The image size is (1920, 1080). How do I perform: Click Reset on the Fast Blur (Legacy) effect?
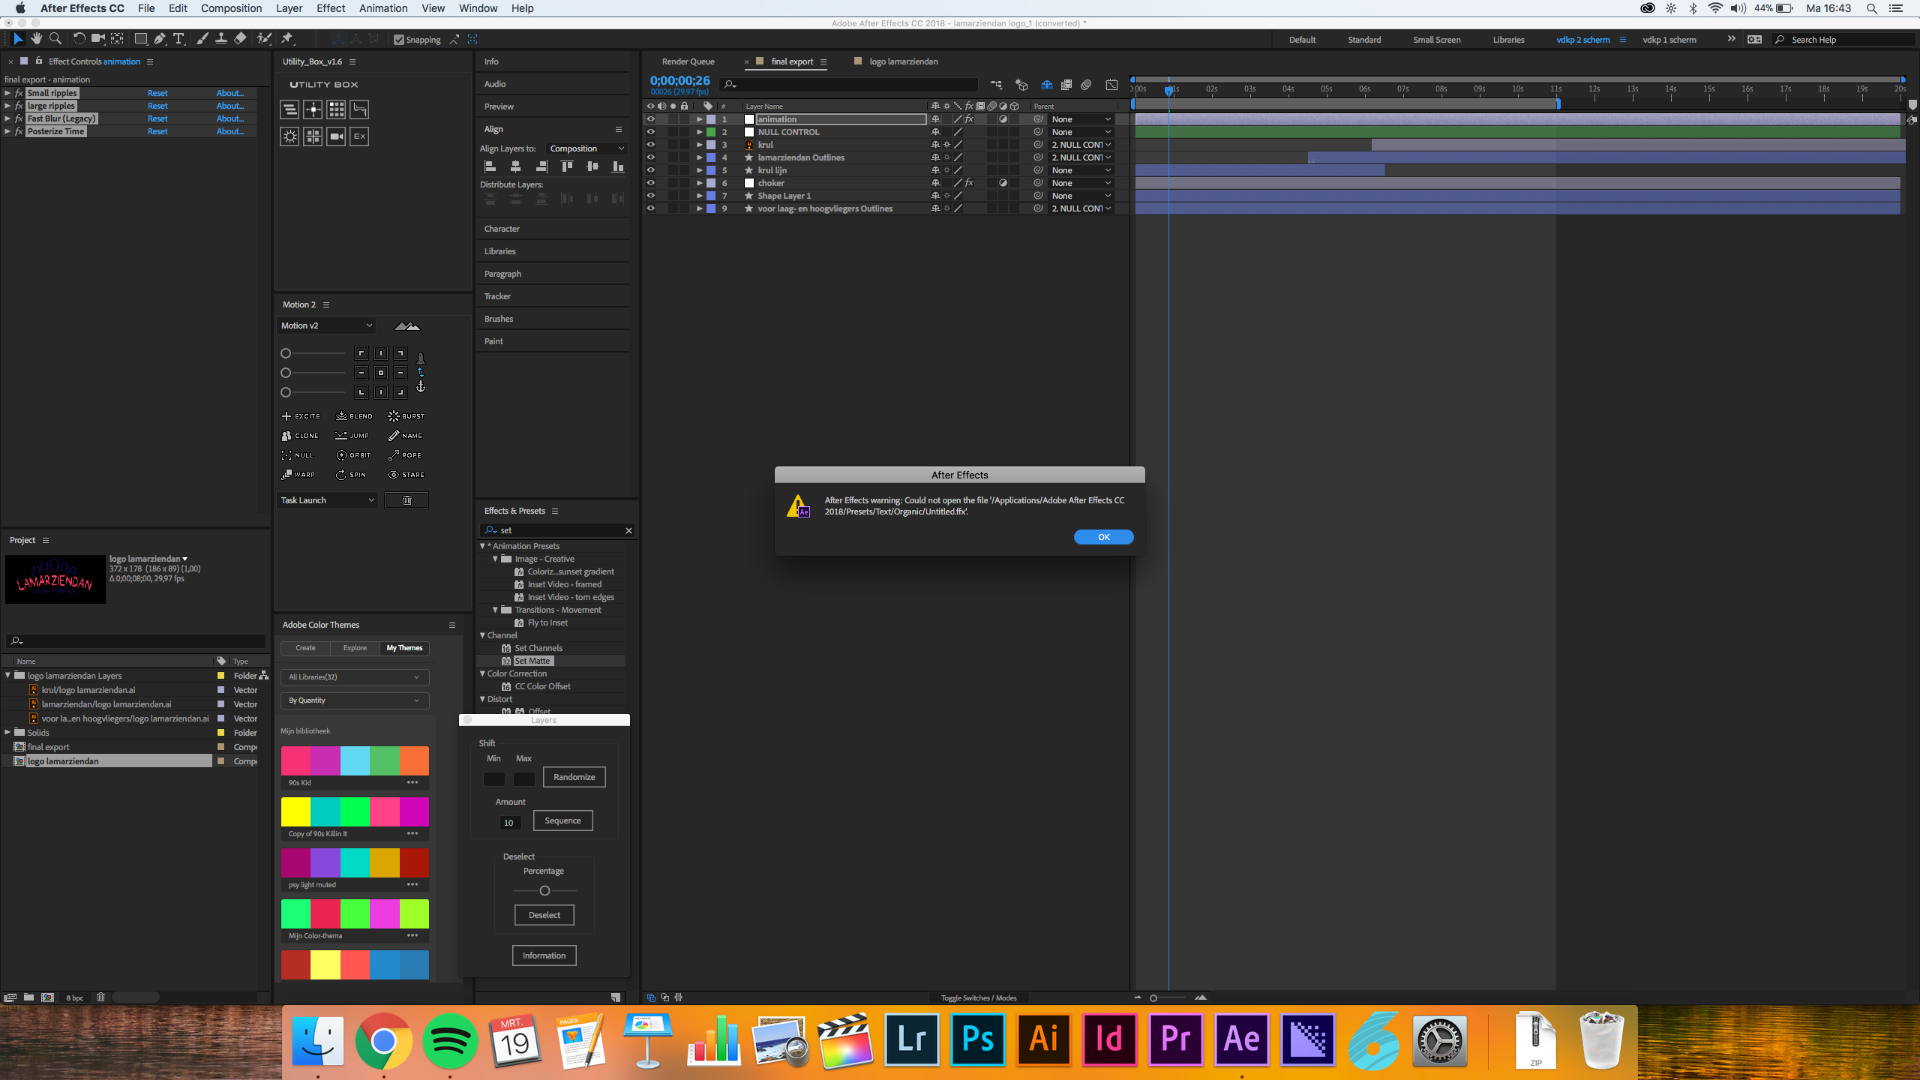pos(157,118)
